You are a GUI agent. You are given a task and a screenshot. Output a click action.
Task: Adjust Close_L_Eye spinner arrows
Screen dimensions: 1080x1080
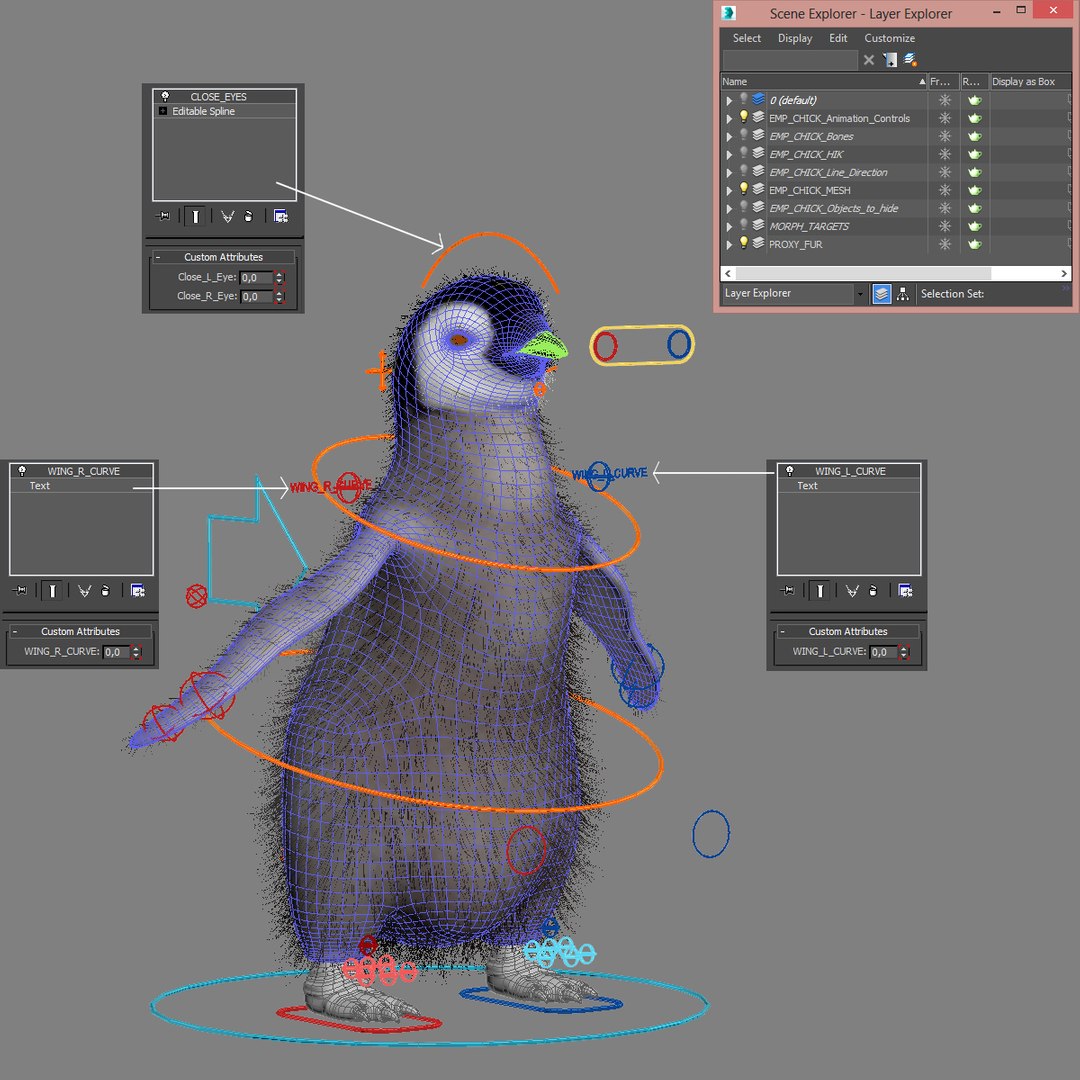coord(279,278)
